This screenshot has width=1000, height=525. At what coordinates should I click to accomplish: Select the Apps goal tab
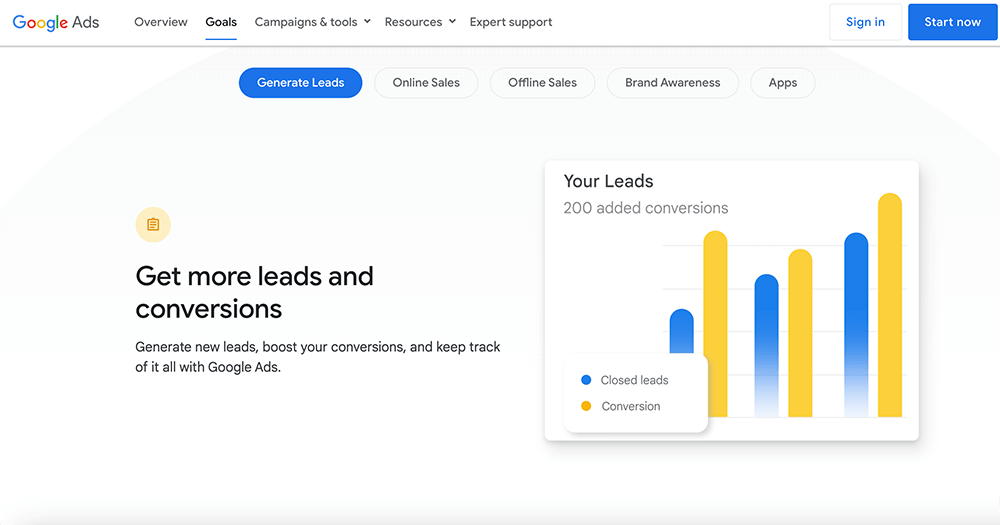point(783,83)
